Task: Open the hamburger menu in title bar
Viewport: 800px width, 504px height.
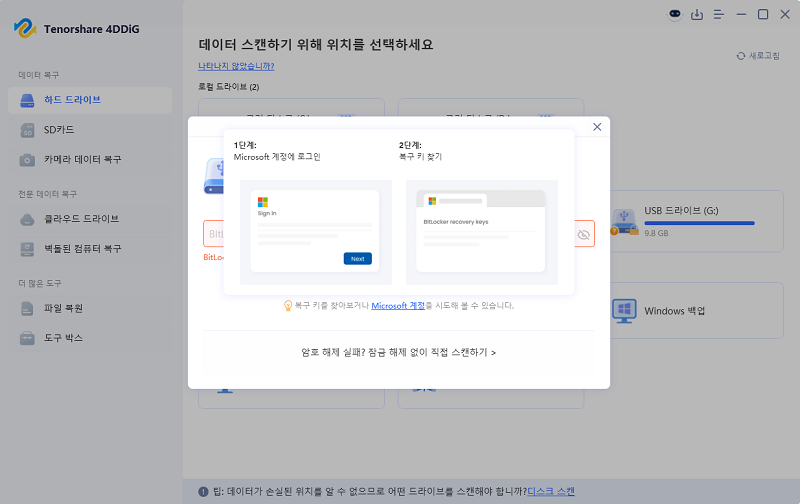Action: [718, 14]
